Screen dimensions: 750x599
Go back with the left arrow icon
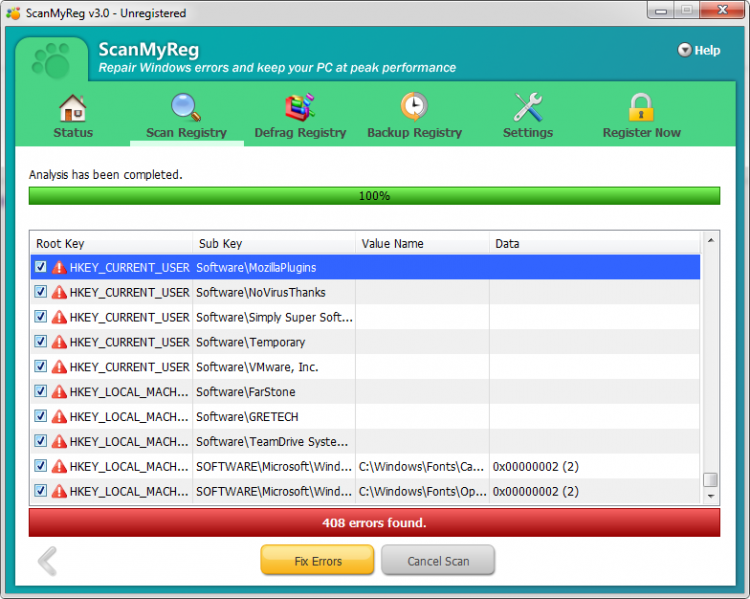[48, 561]
